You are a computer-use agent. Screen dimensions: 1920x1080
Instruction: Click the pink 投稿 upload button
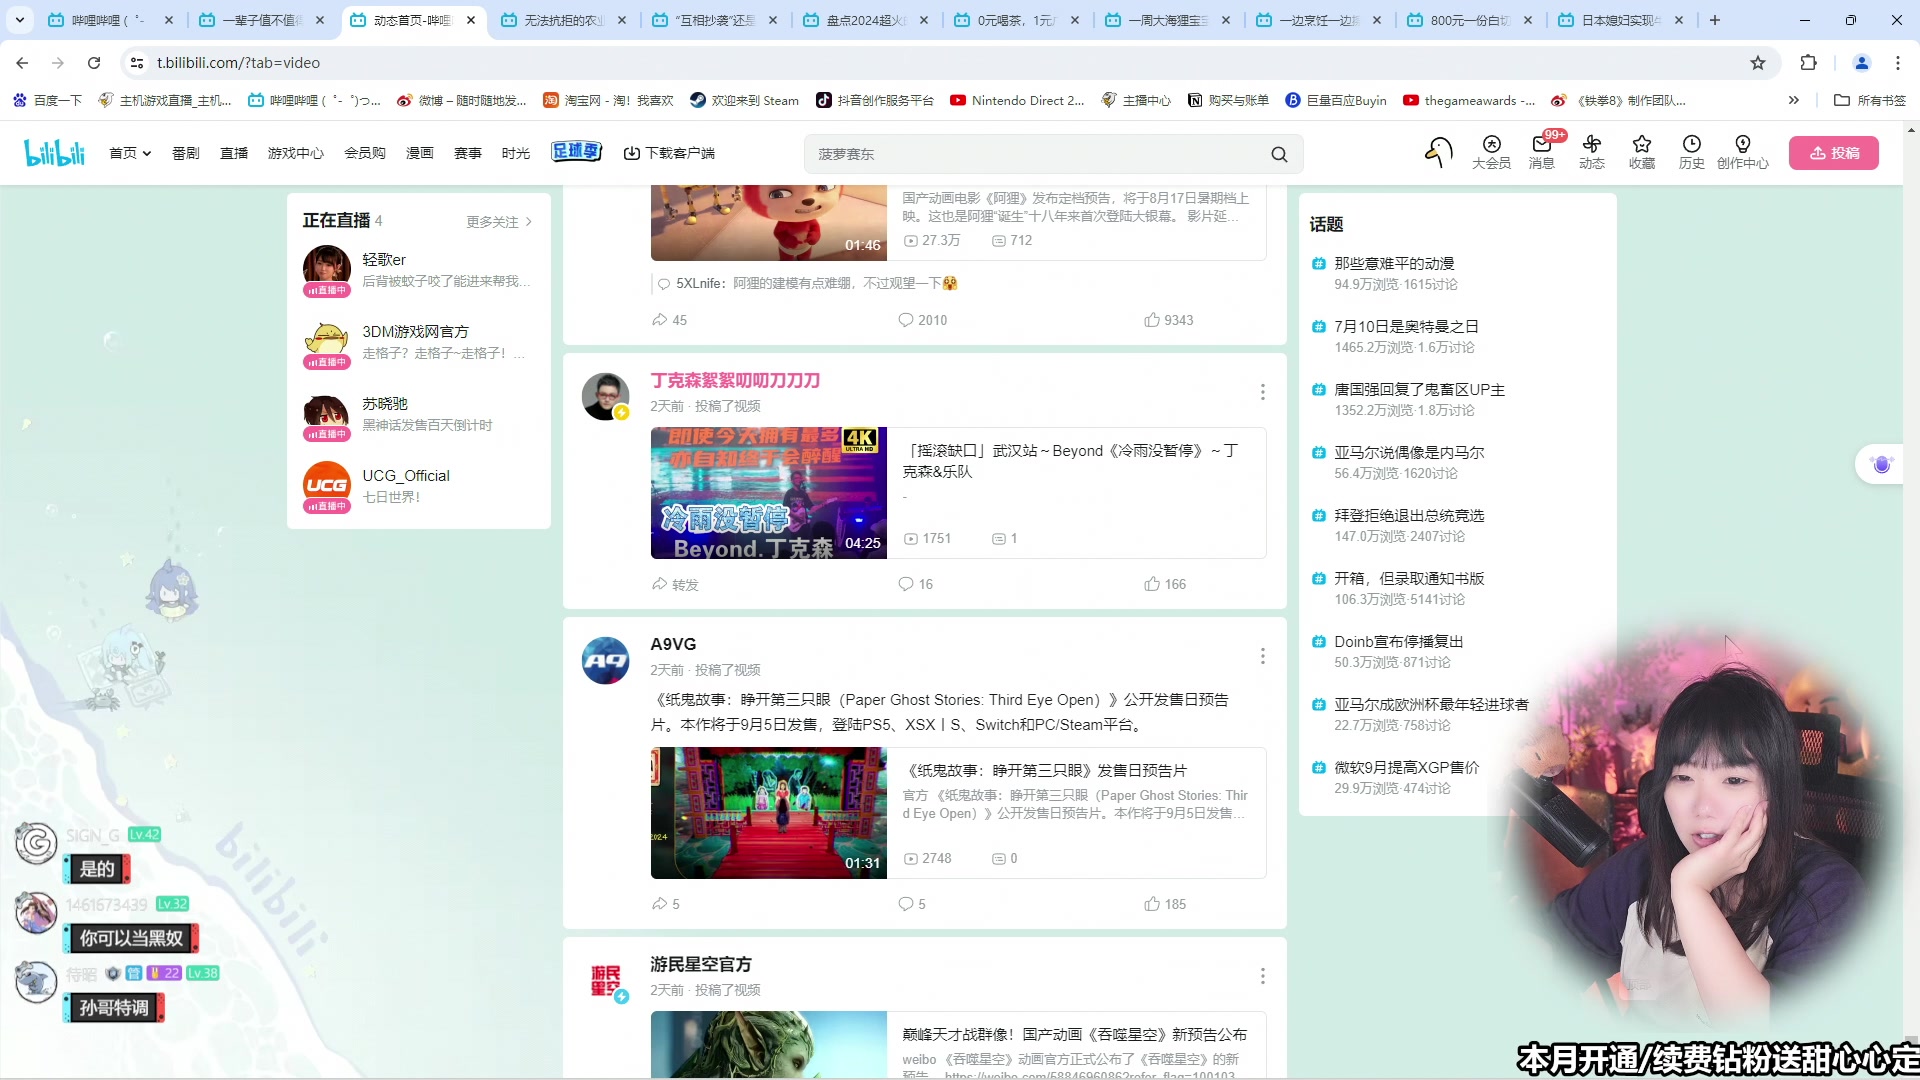[x=1833, y=153]
